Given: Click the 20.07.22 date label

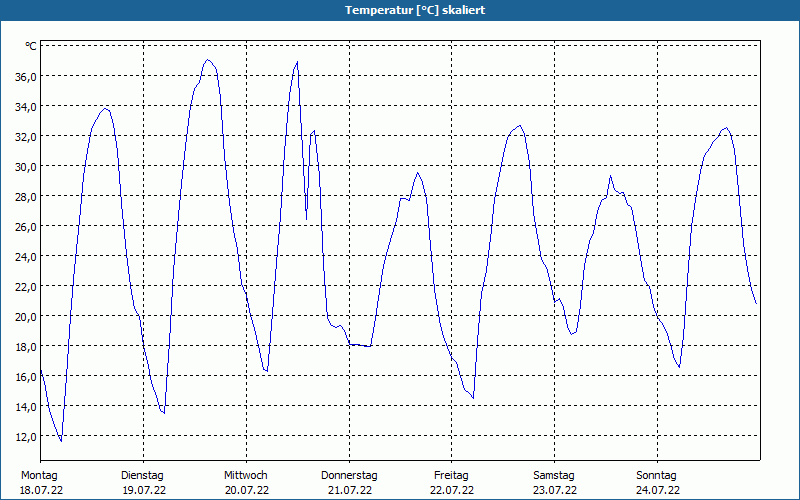Looking at the screenshot, I should [x=247, y=490].
